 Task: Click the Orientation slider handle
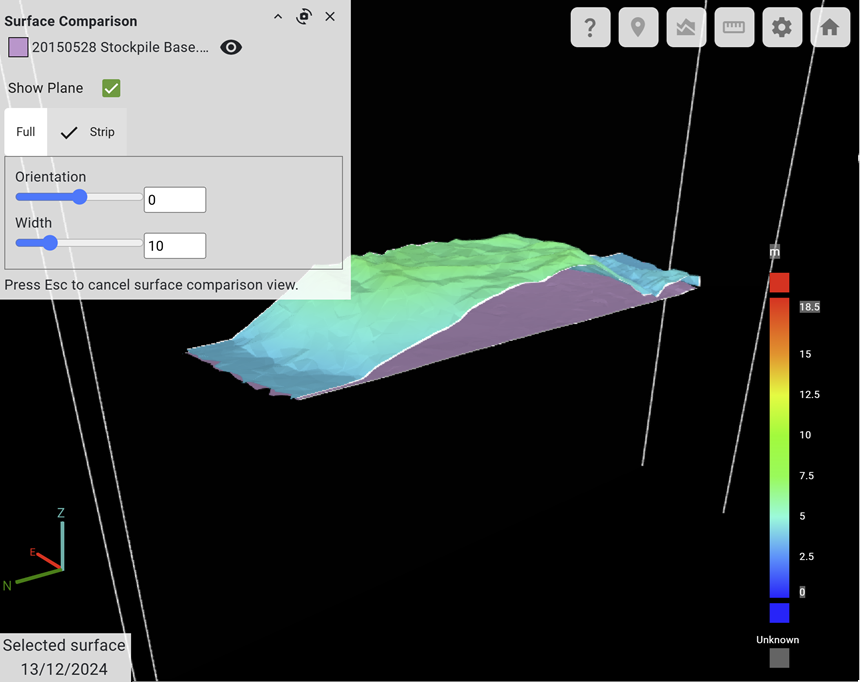80,197
